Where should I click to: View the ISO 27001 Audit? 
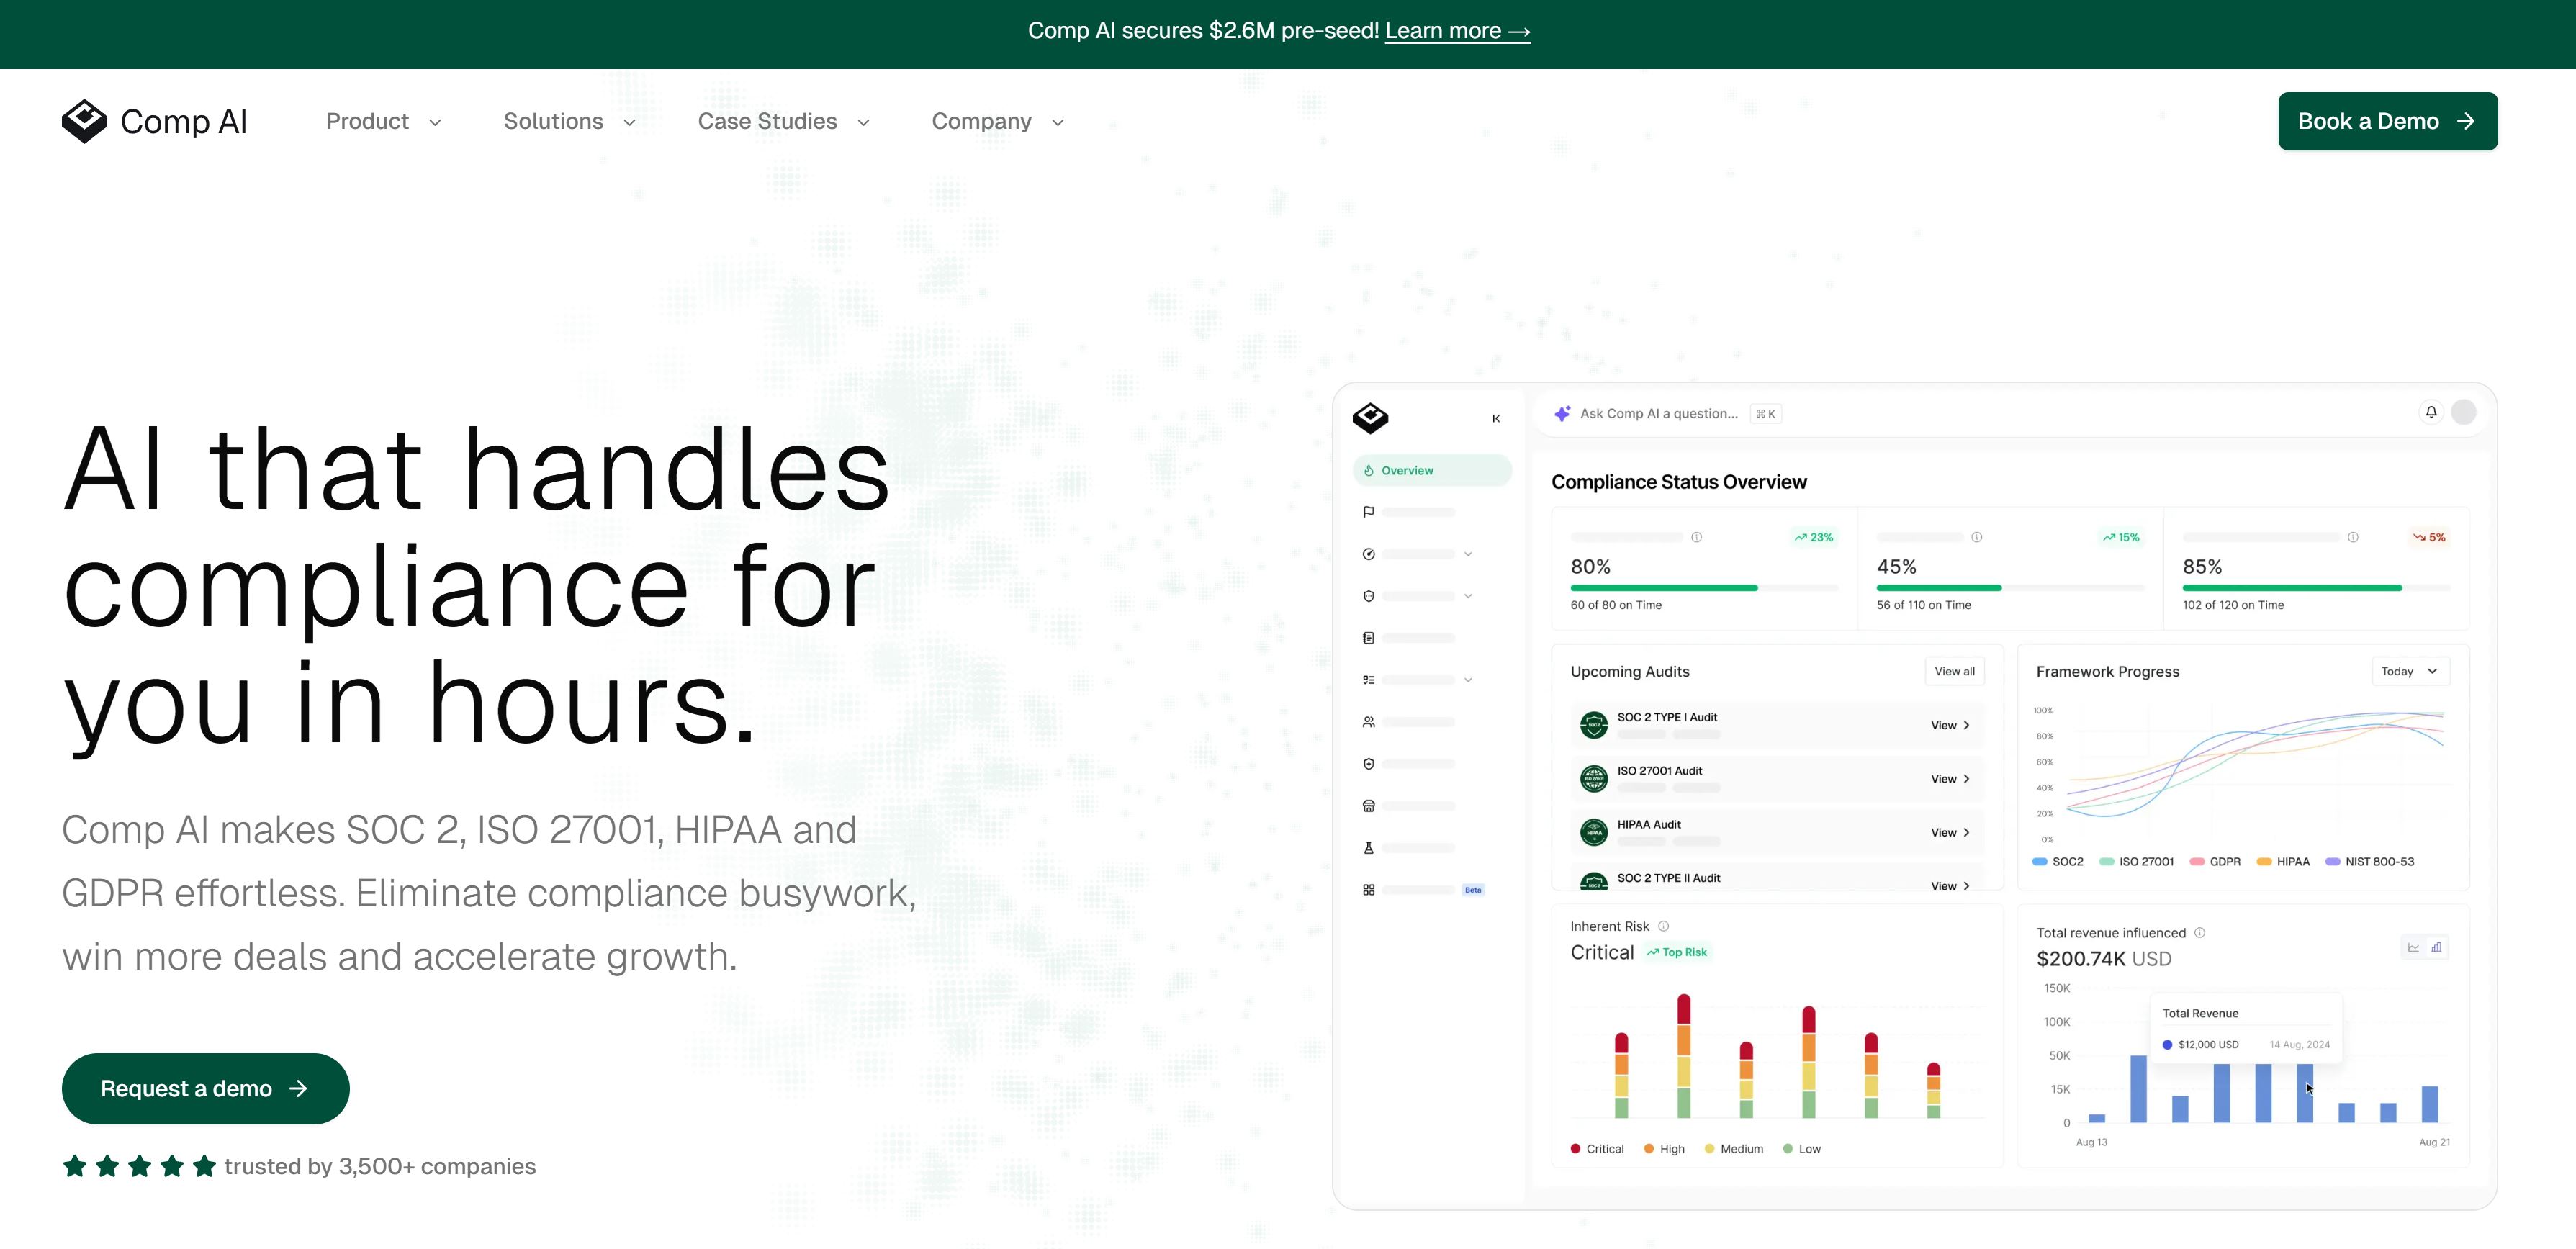click(x=1950, y=779)
